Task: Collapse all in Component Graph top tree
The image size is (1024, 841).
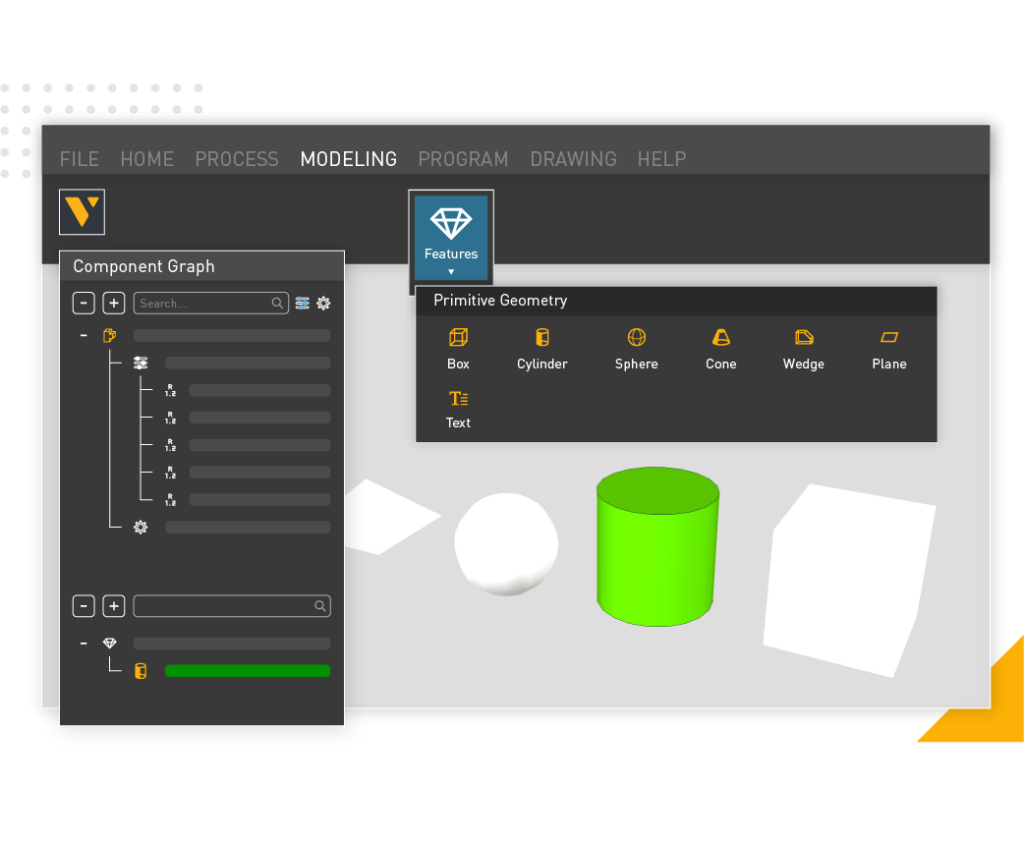Action: click(x=84, y=303)
